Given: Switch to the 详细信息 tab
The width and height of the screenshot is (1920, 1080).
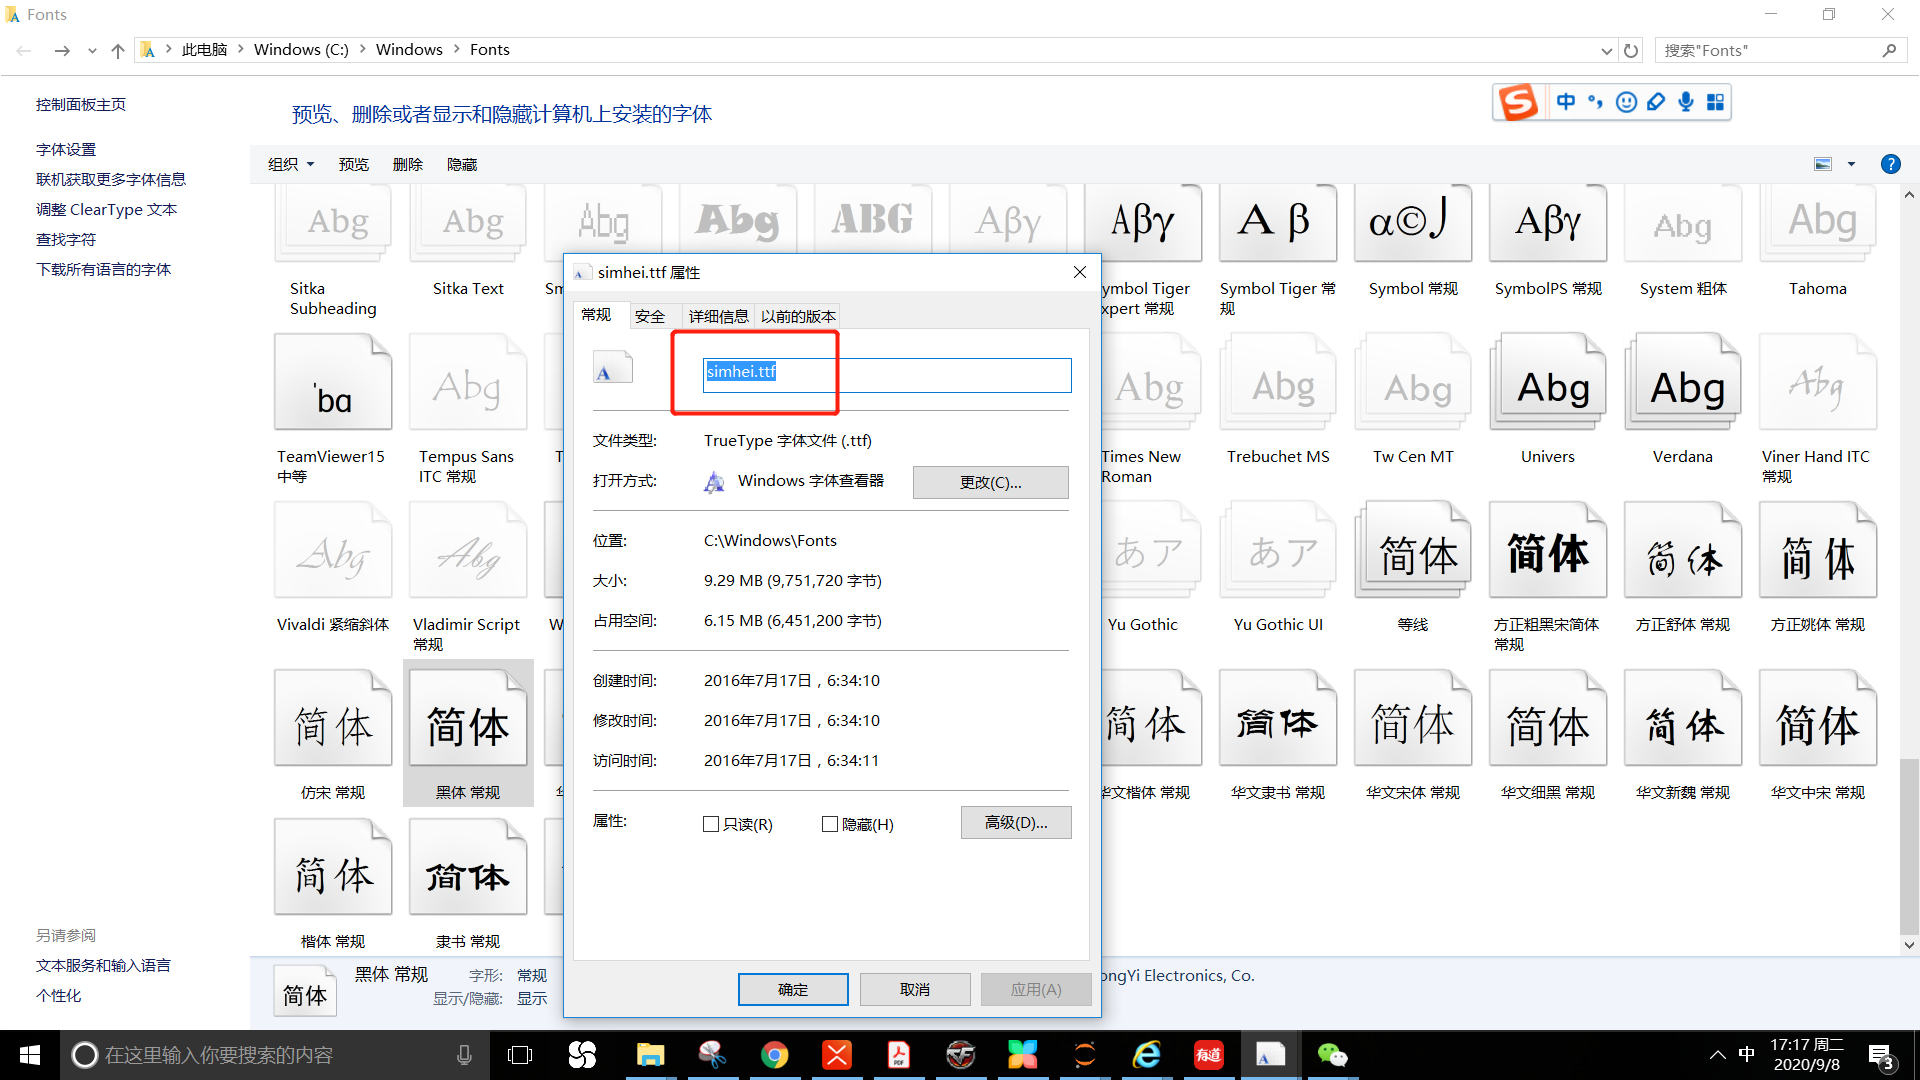Looking at the screenshot, I should [x=718, y=316].
